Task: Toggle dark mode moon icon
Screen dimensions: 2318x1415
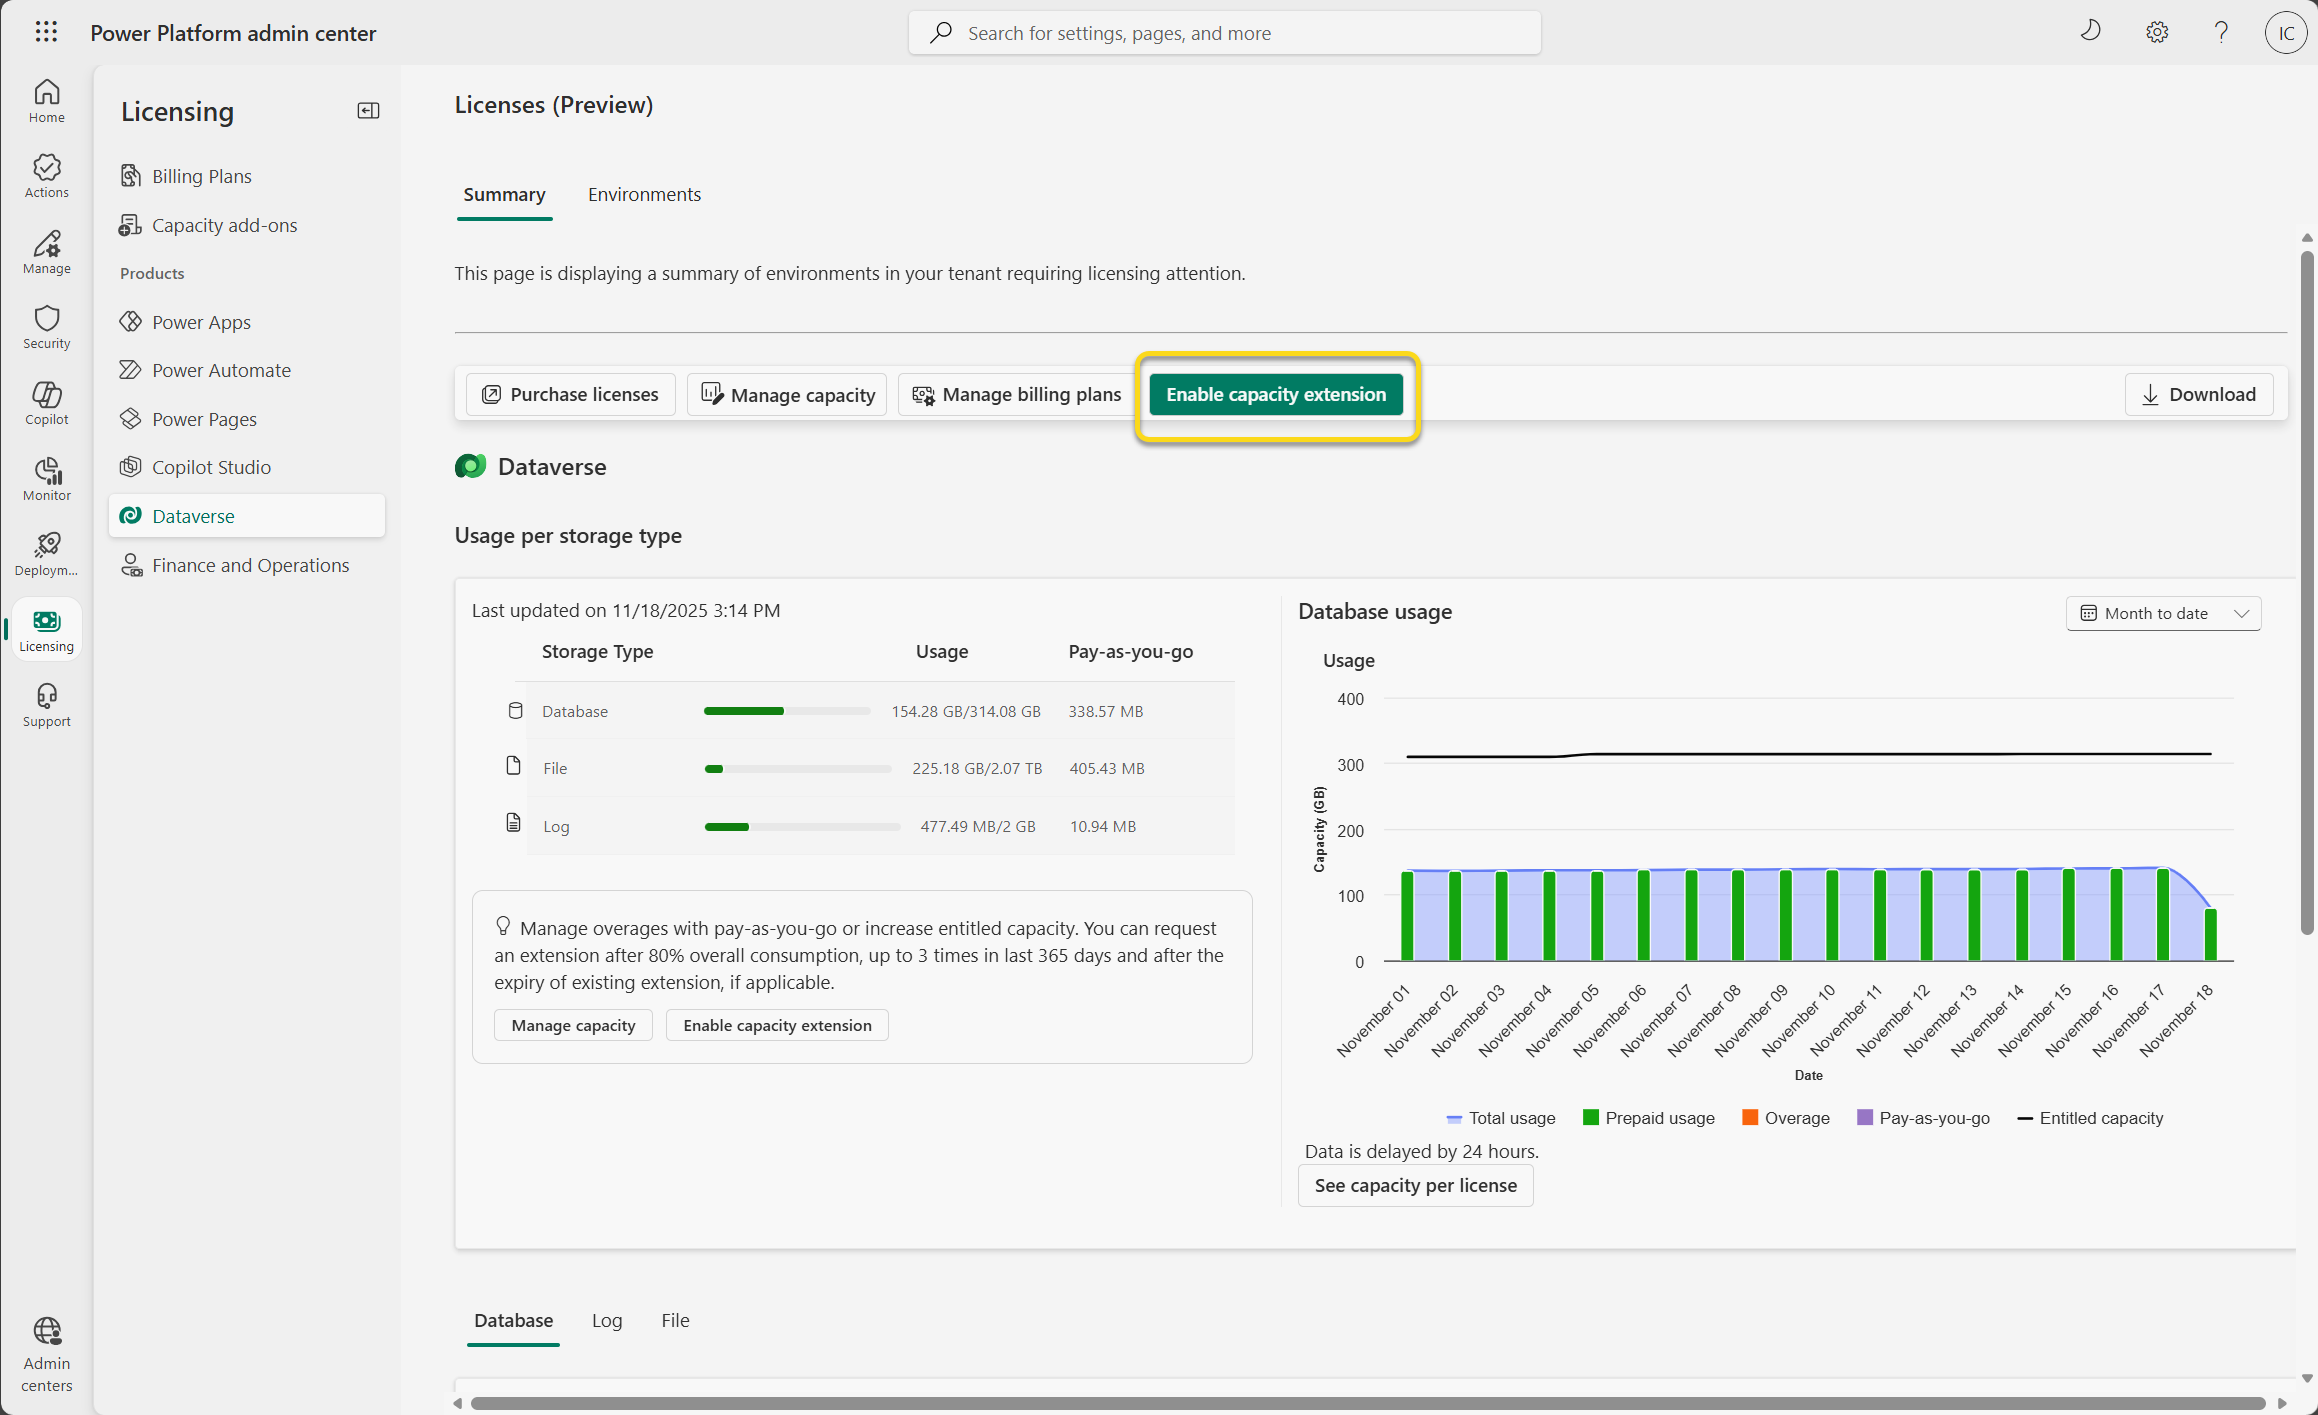Action: (2090, 32)
